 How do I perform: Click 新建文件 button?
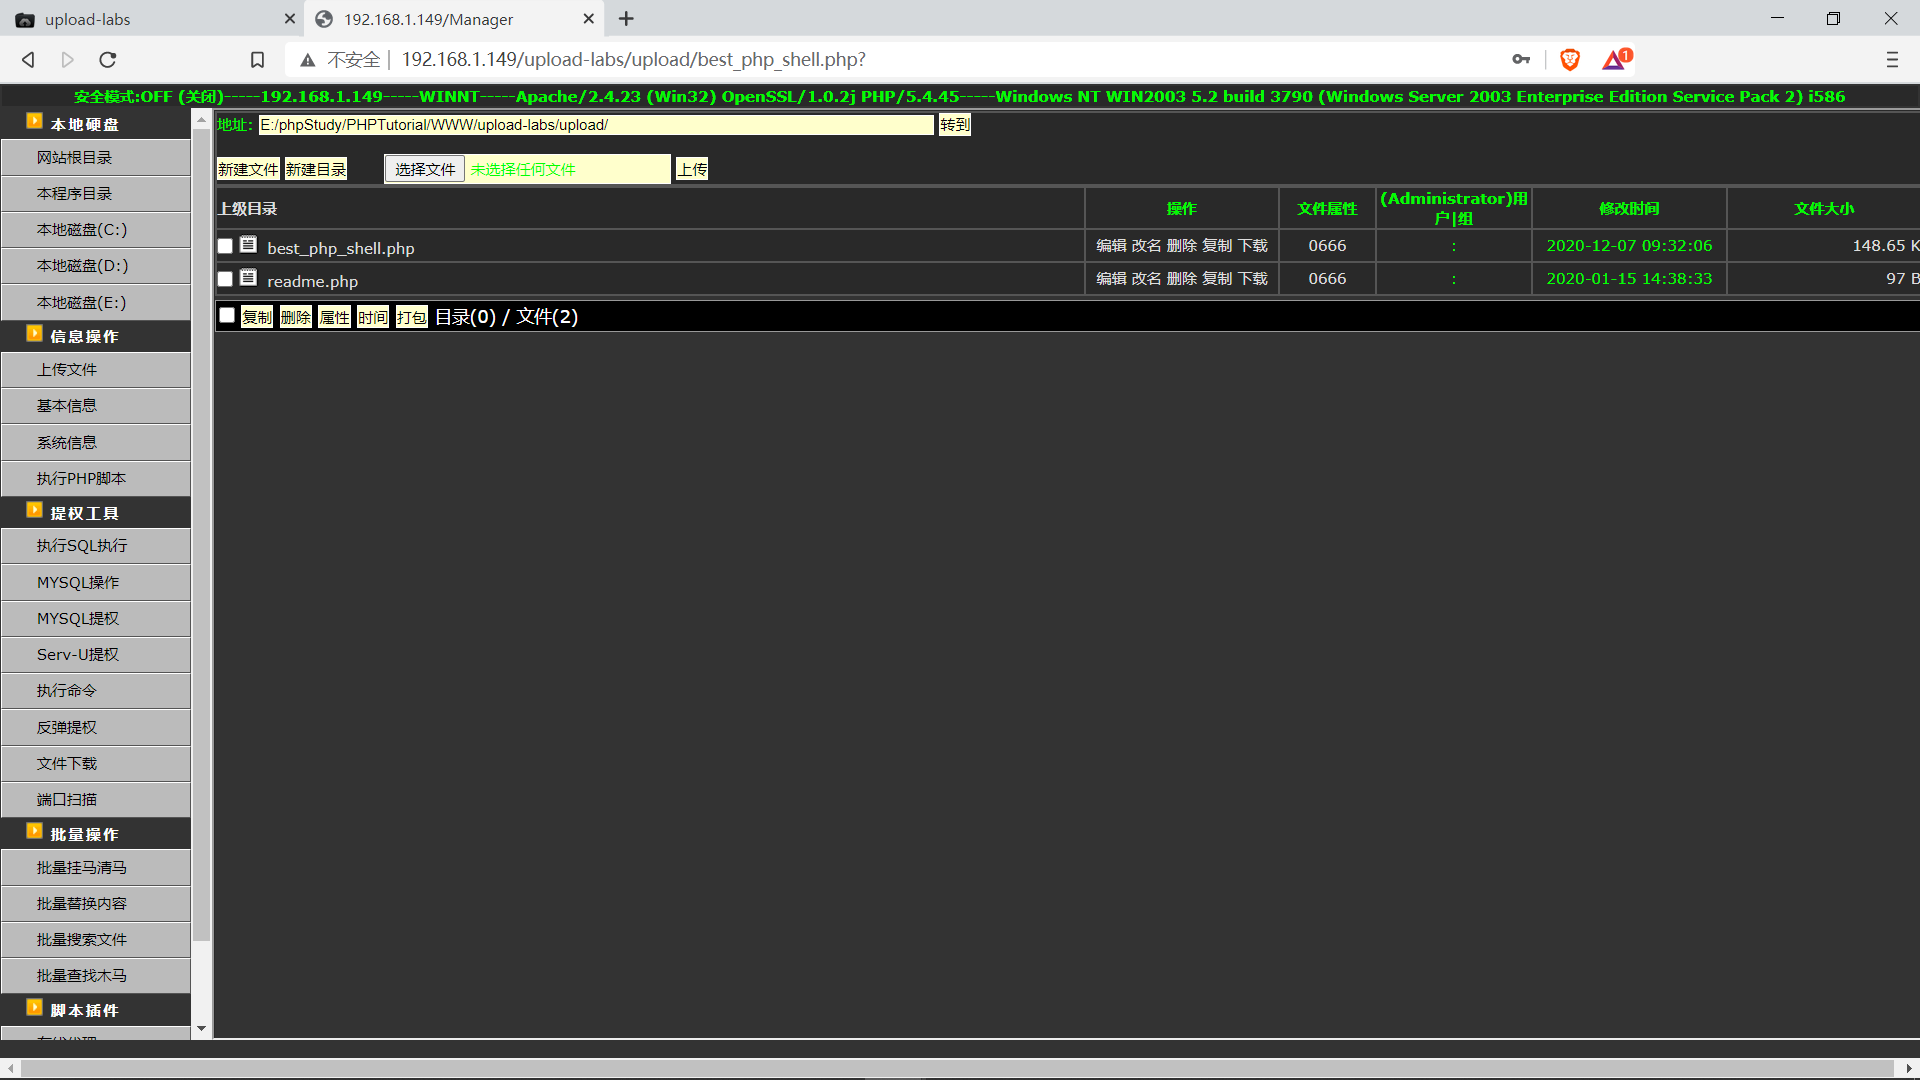click(248, 169)
